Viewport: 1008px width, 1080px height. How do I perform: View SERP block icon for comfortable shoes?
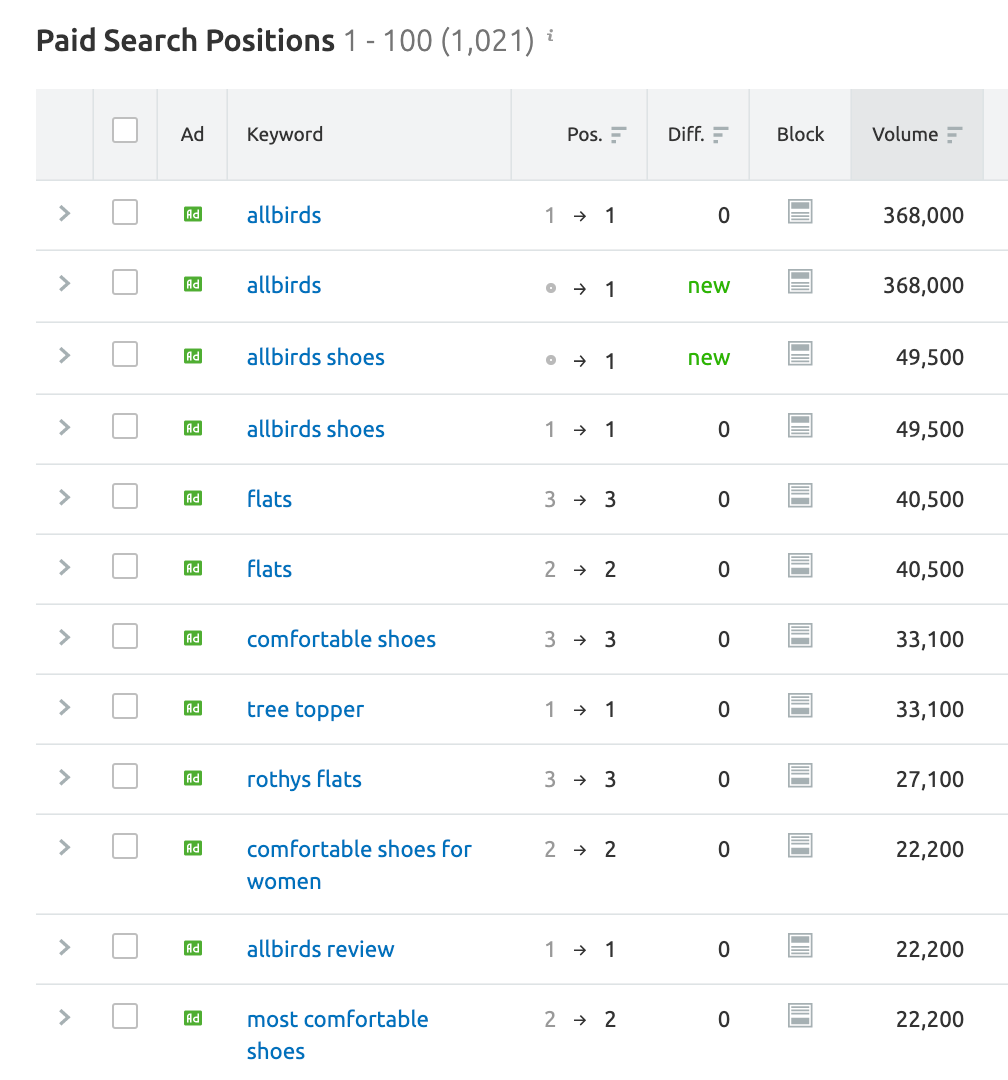tap(800, 636)
